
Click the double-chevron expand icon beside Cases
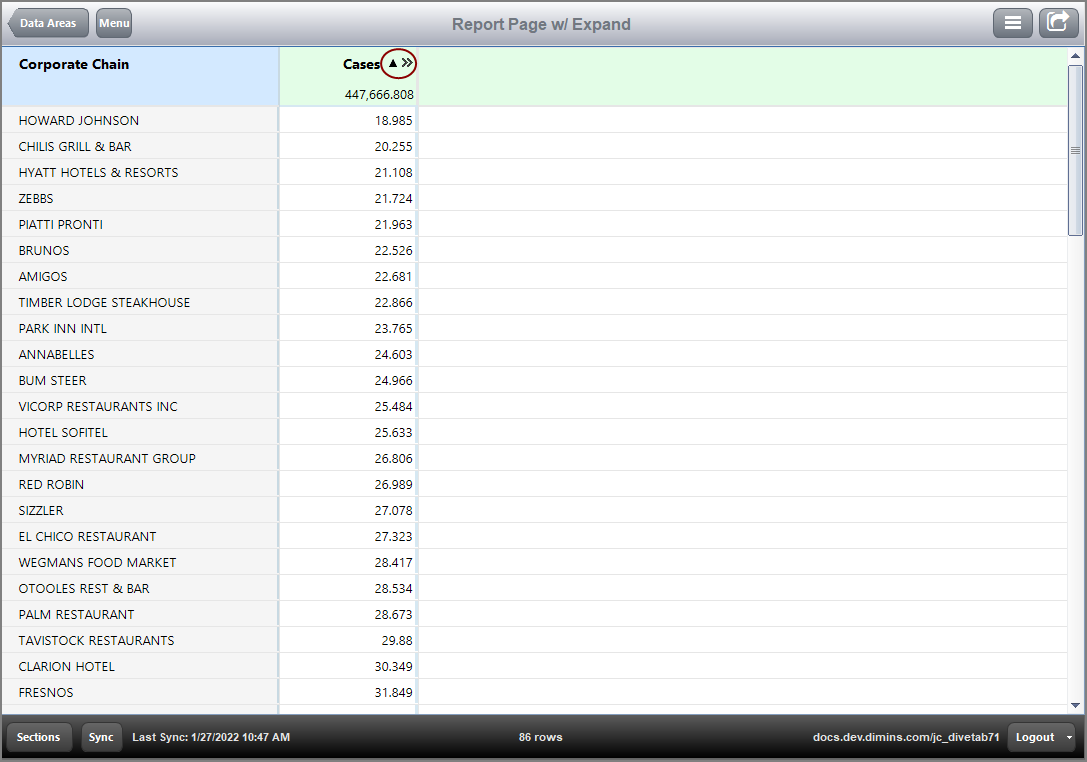406,62
